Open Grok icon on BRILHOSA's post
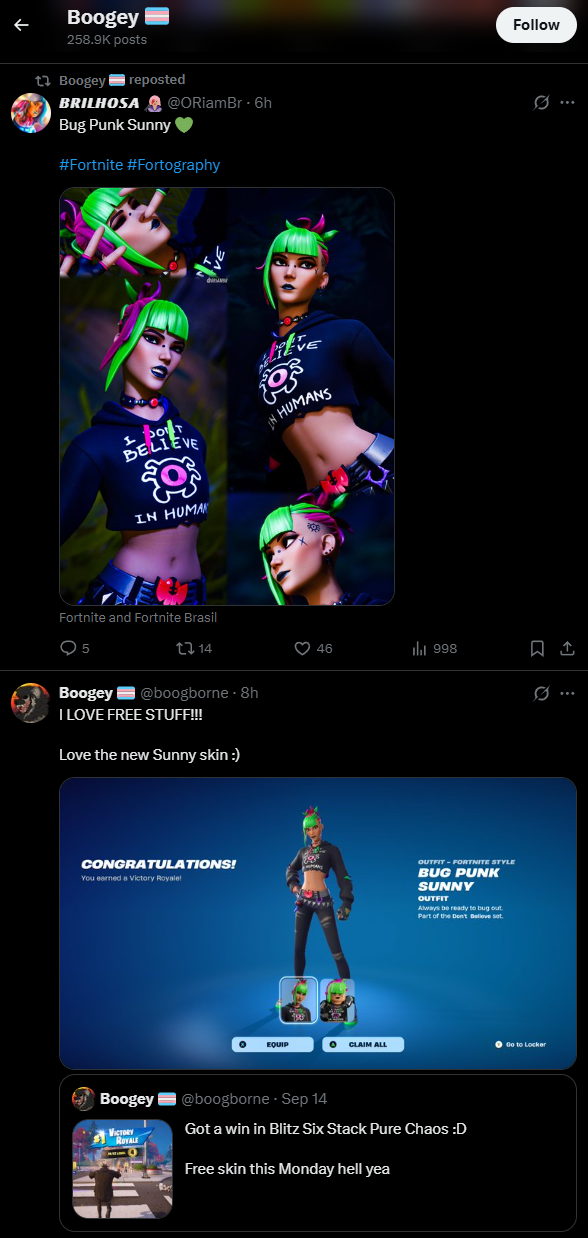 (542, 103)
